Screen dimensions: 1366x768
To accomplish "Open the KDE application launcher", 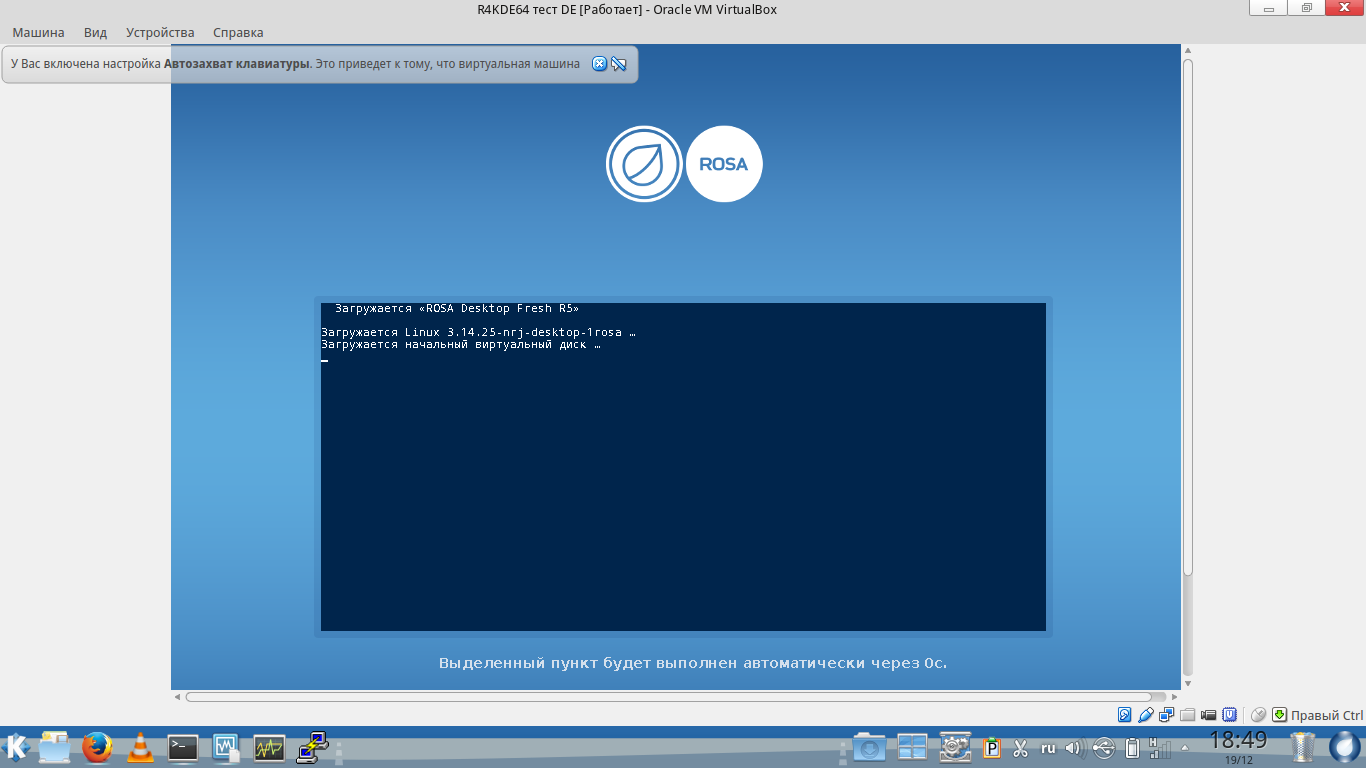I will (16, 747).
